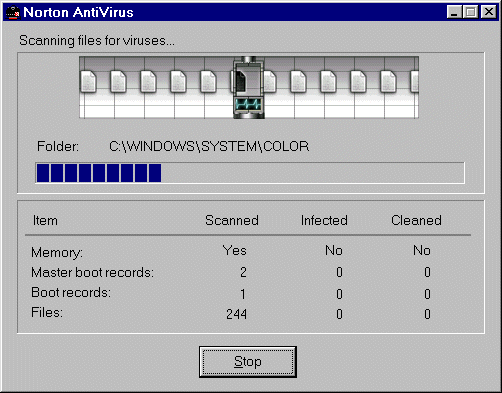This screenshot has height=393, width=502.
Task: Click the Master boot records label
Action: 92,272
